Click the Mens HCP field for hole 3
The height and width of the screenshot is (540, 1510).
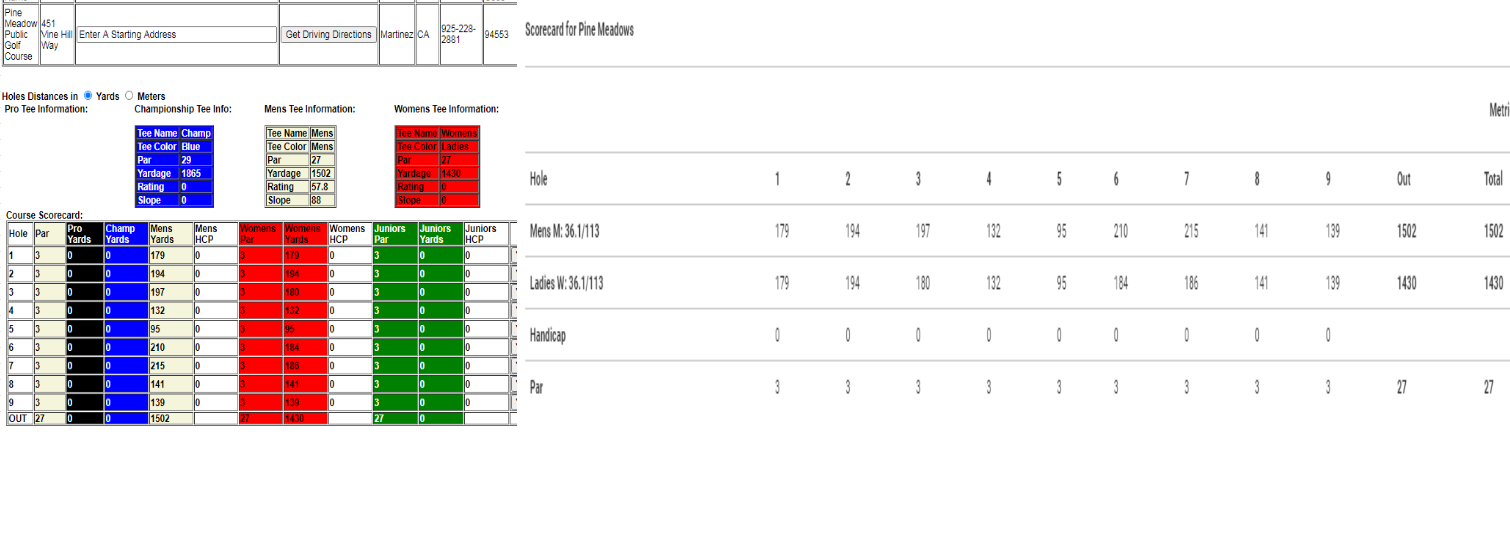point(214,292)
